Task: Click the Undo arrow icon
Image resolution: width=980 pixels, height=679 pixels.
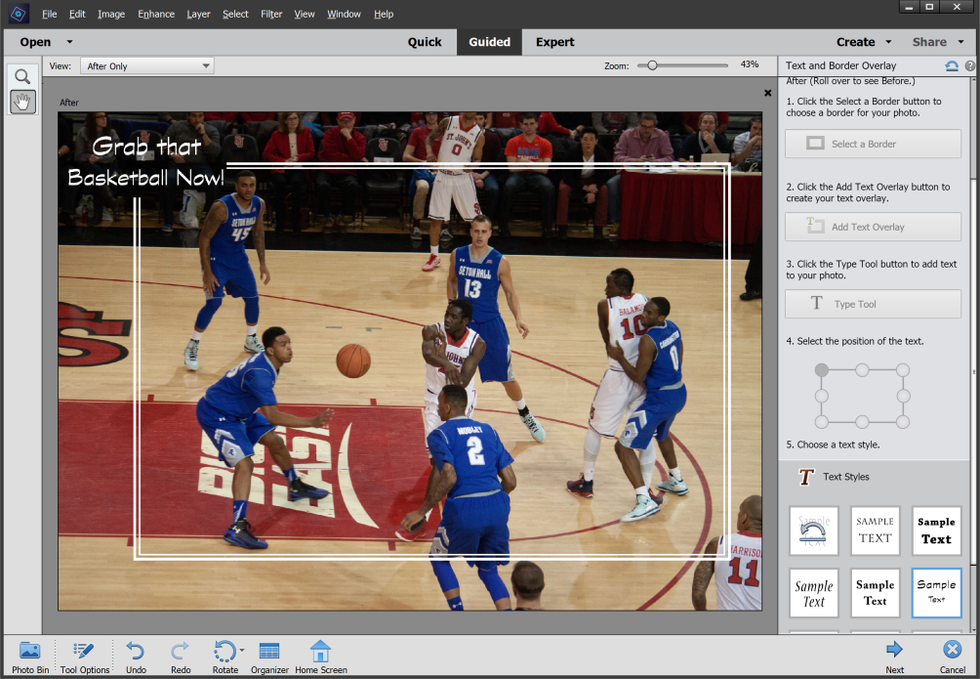Action: [136, 651]
